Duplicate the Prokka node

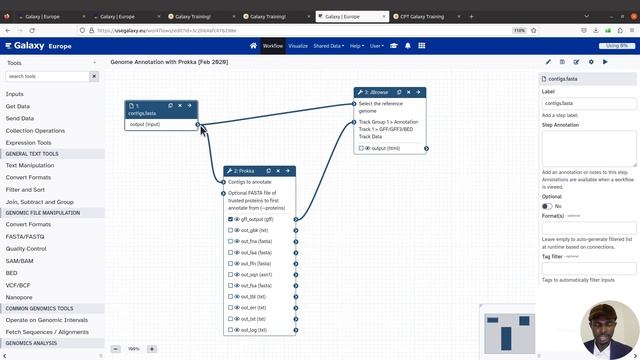(x=269, y=171)
